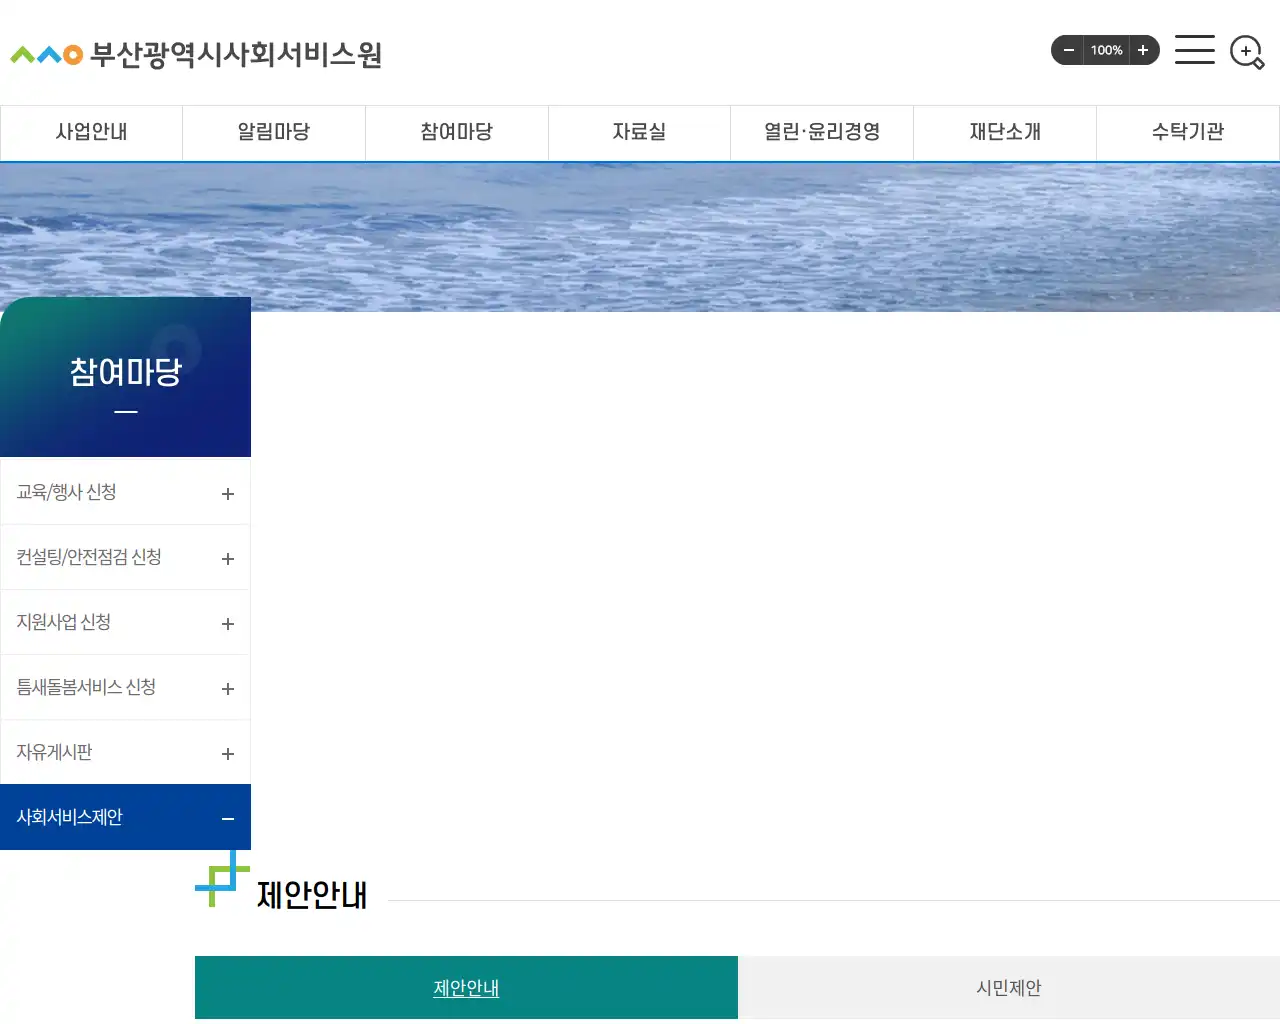Switch to the 시민제안 tab
The width and height of the screenshot is (1280, 1024).
pyautogui.click(x=1008, y=987)
